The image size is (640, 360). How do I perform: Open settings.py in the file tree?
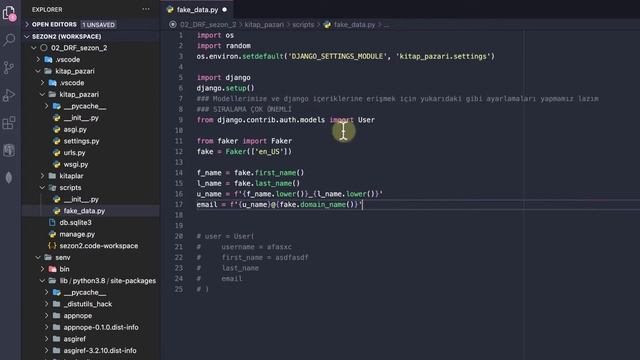click(x=81, y=141)
